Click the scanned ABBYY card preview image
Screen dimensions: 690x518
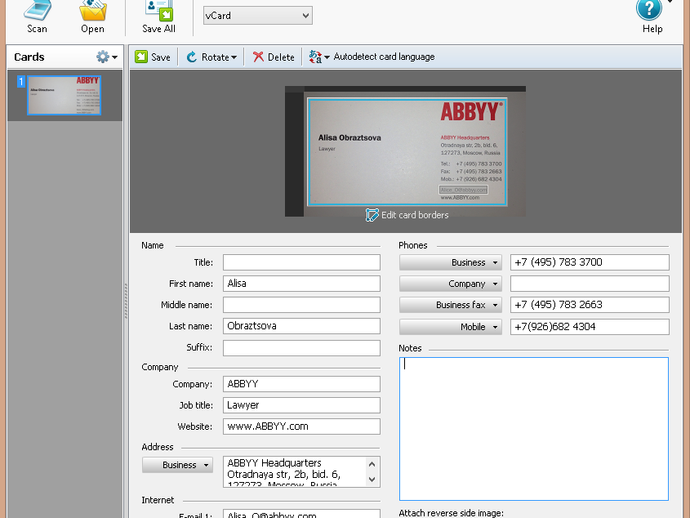[x=407, y=152]
